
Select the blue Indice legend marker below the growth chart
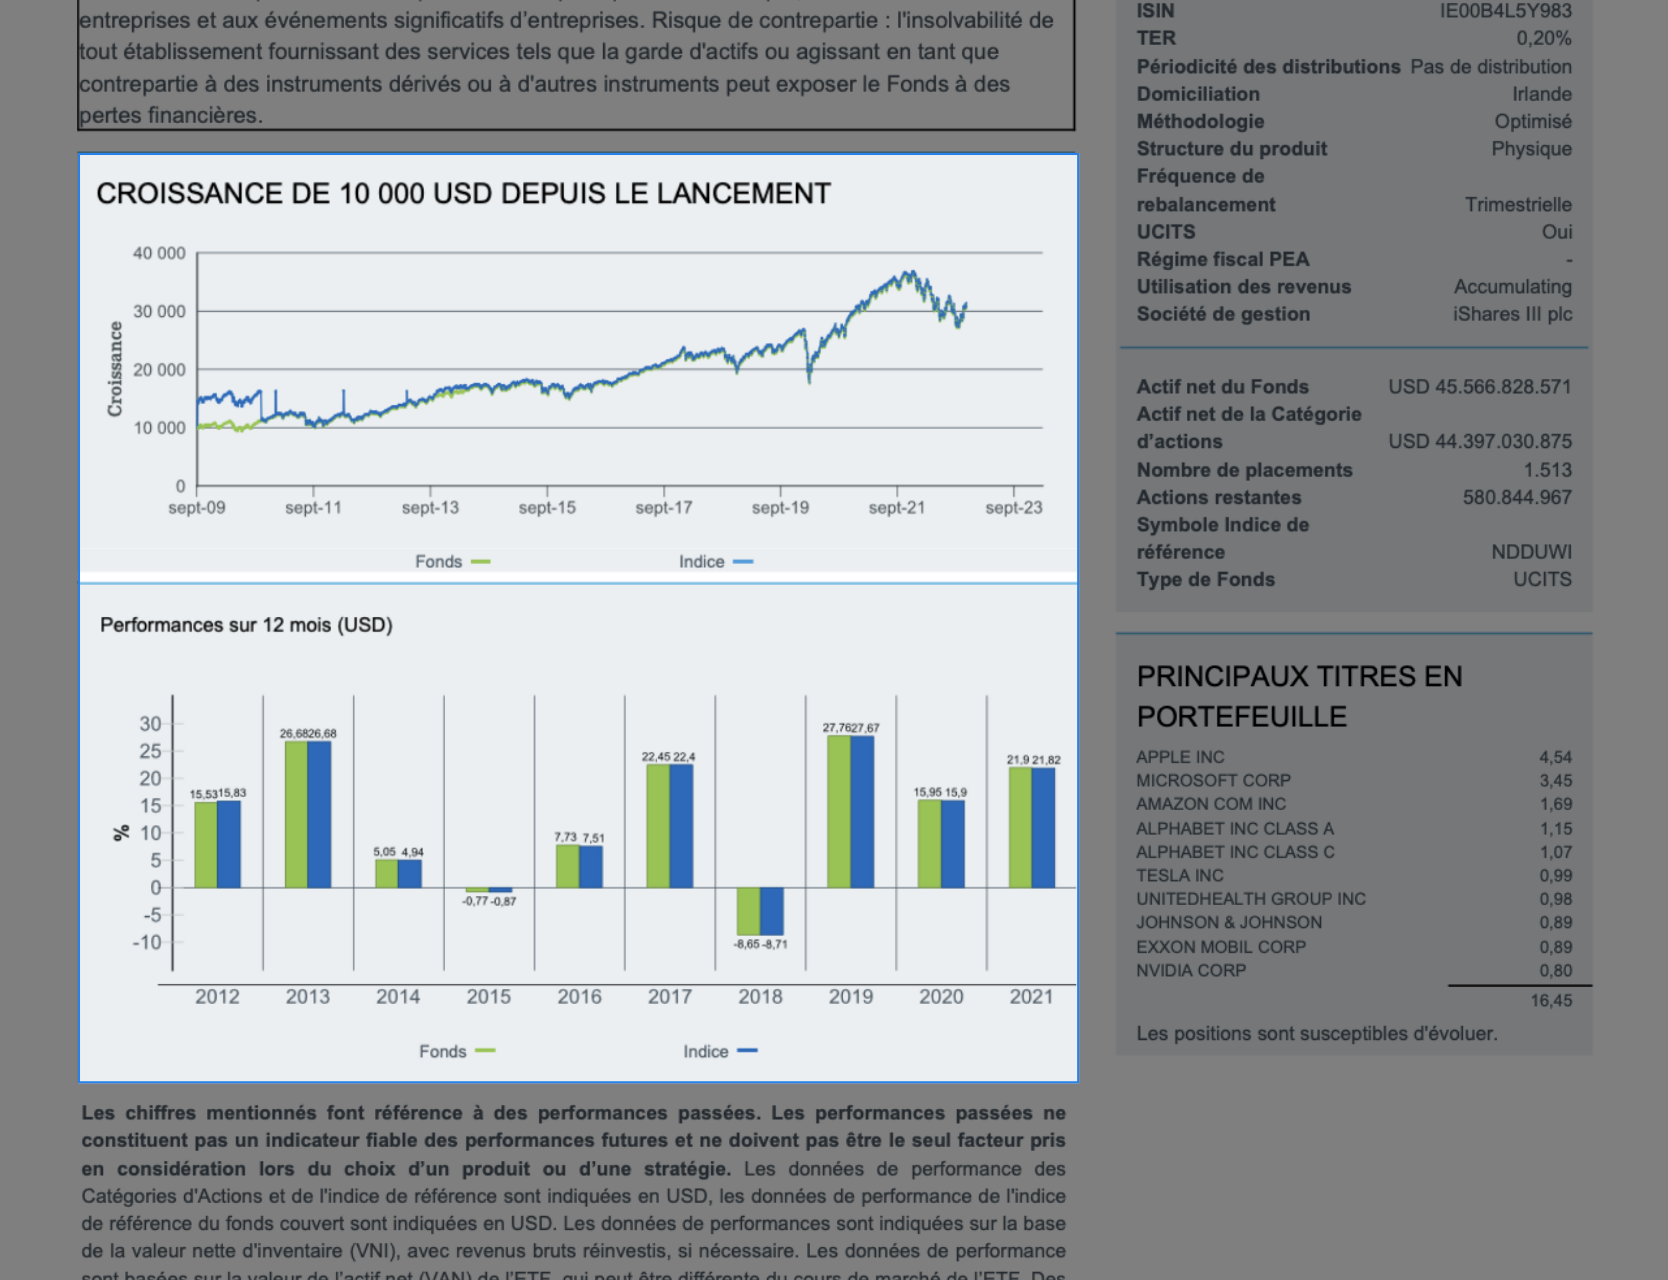745,561
